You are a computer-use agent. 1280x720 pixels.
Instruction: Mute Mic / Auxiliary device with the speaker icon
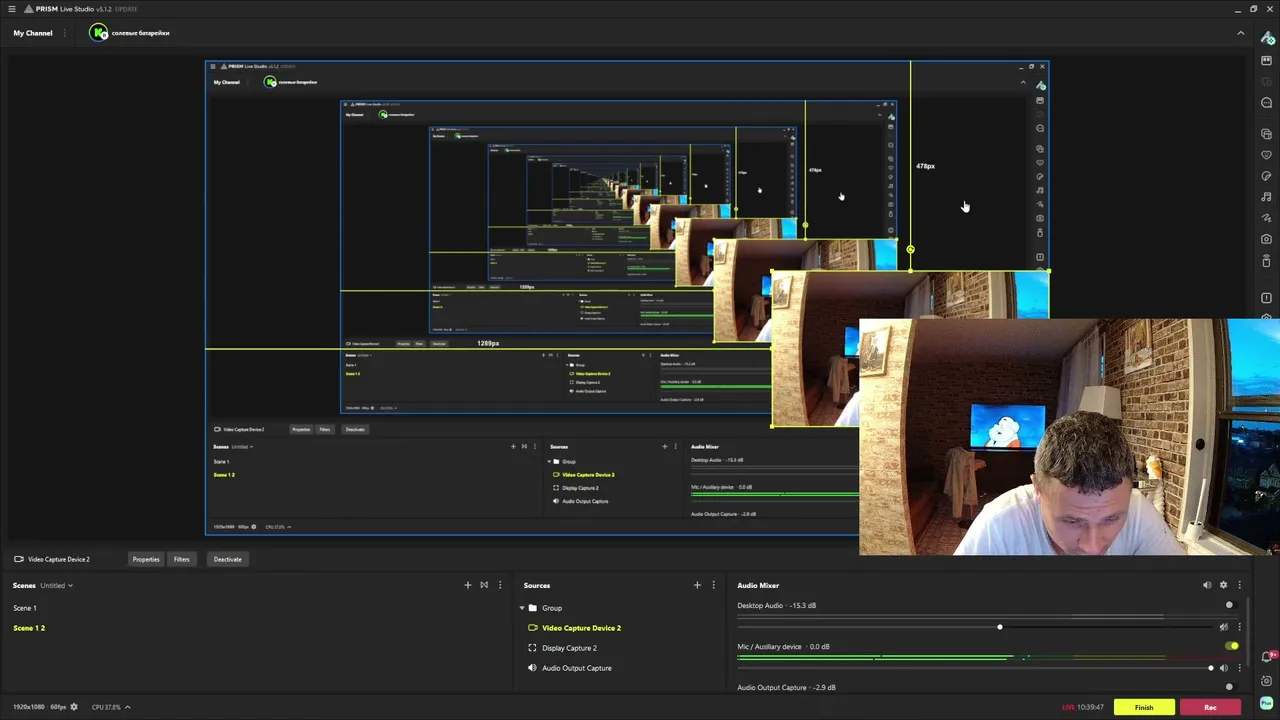(x=1223, y=668)
